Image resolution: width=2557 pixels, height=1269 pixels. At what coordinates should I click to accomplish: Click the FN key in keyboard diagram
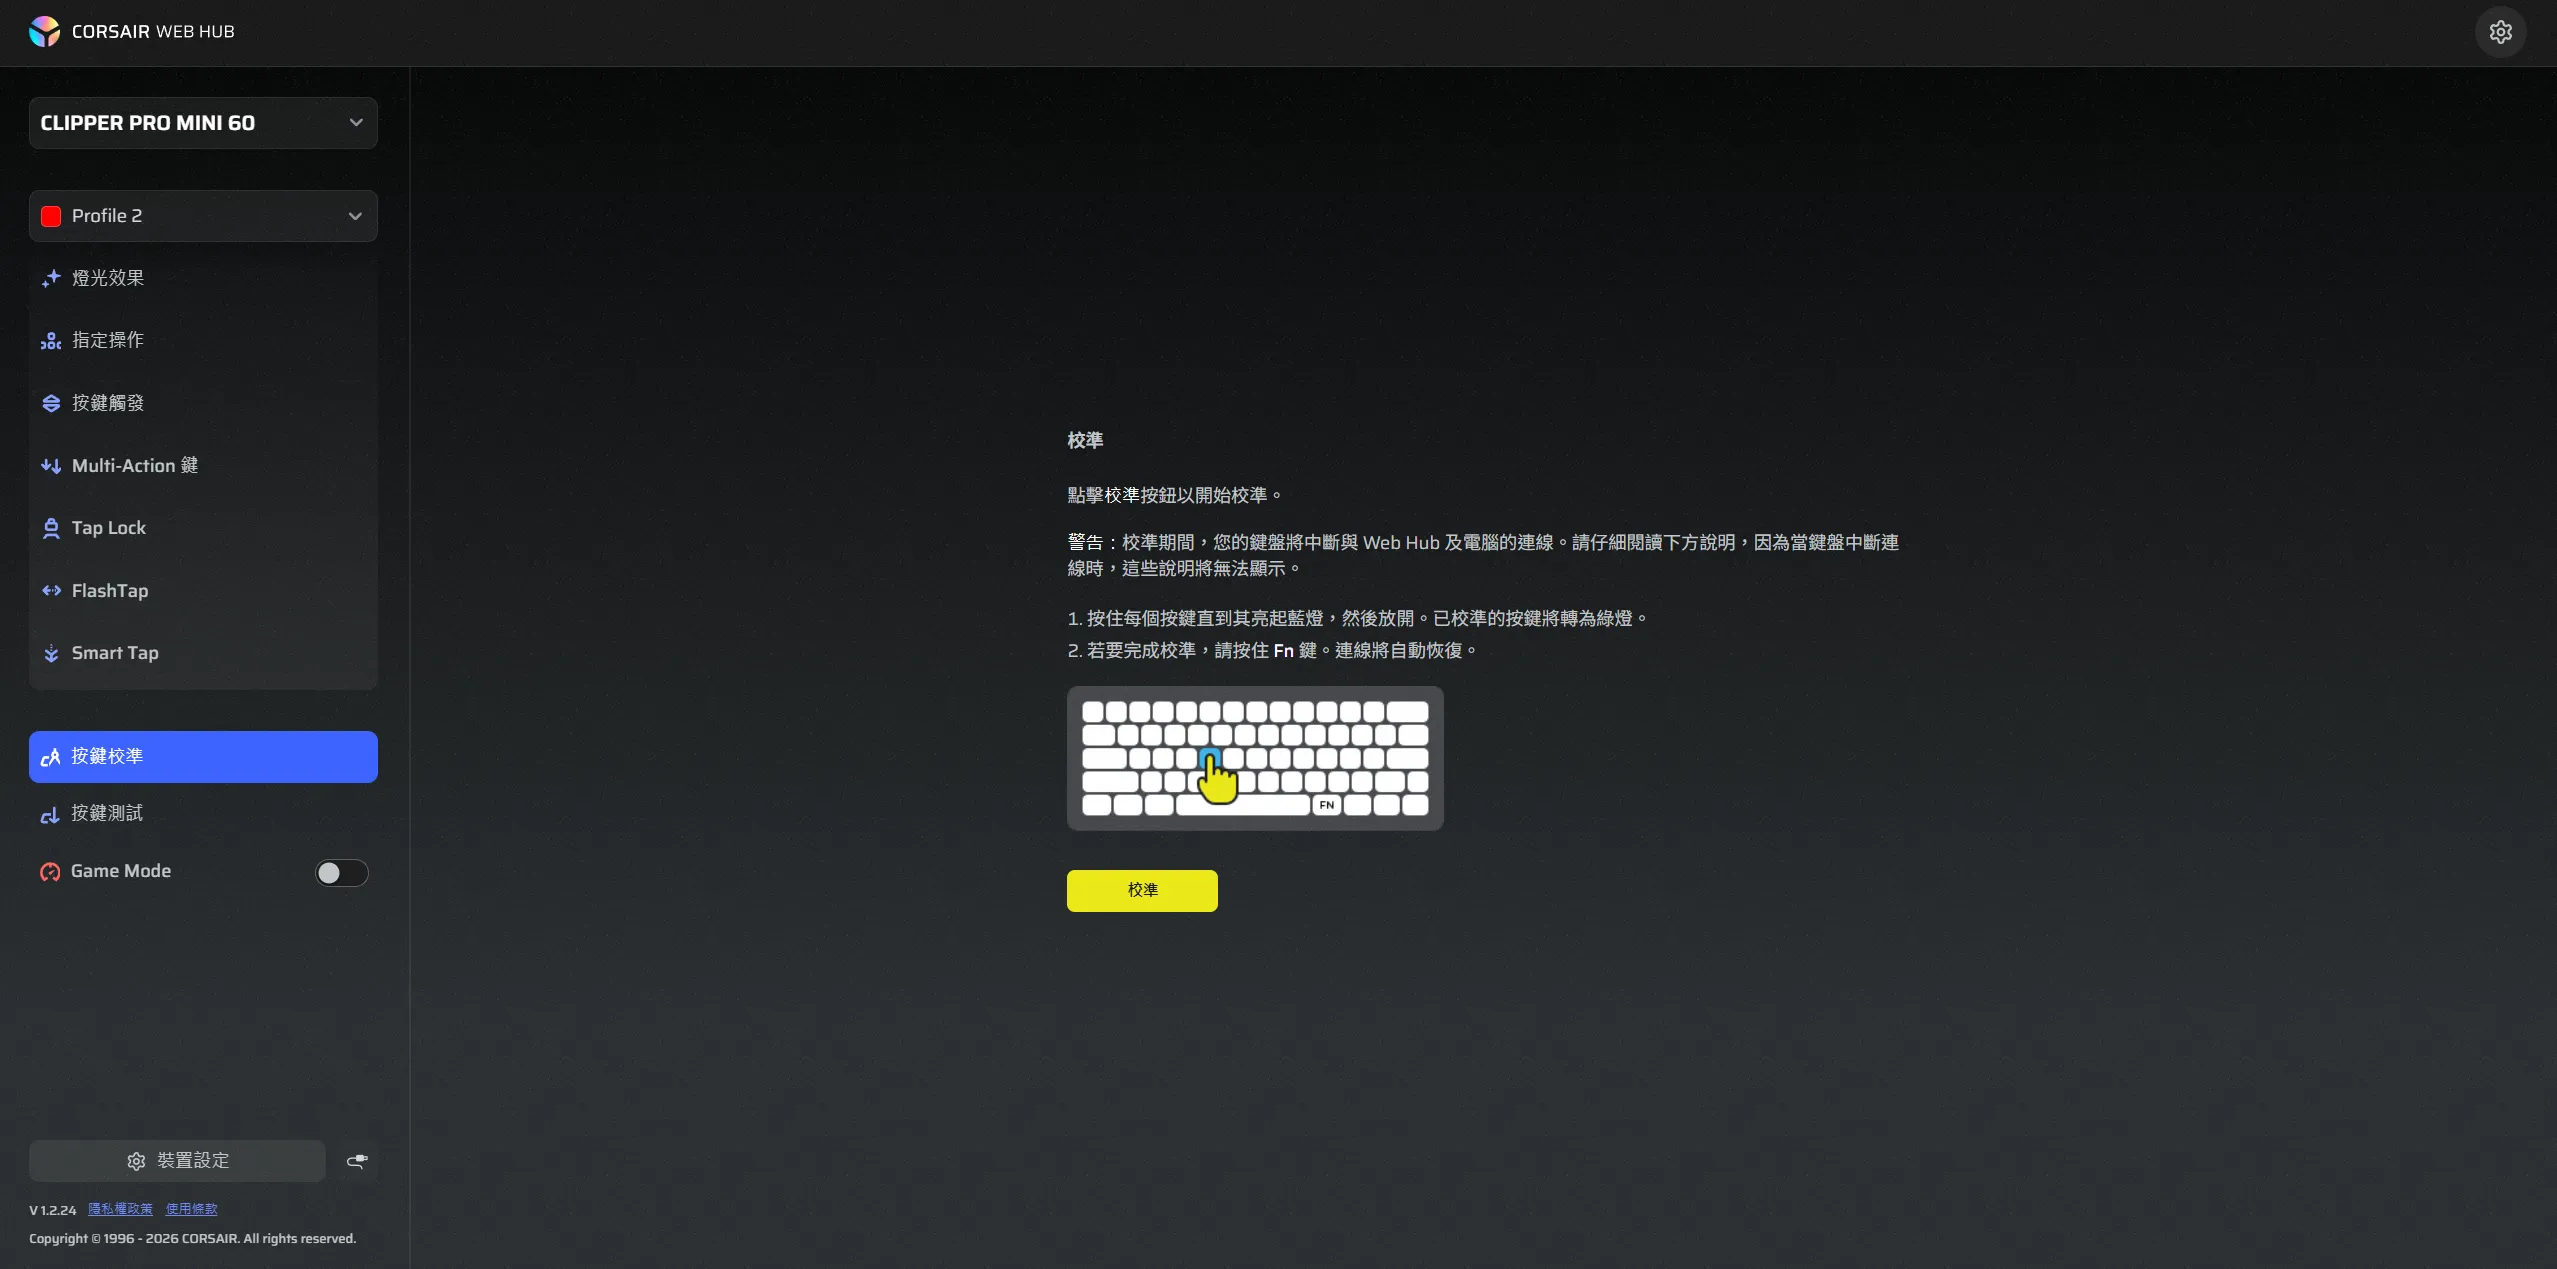[1326, 805]
